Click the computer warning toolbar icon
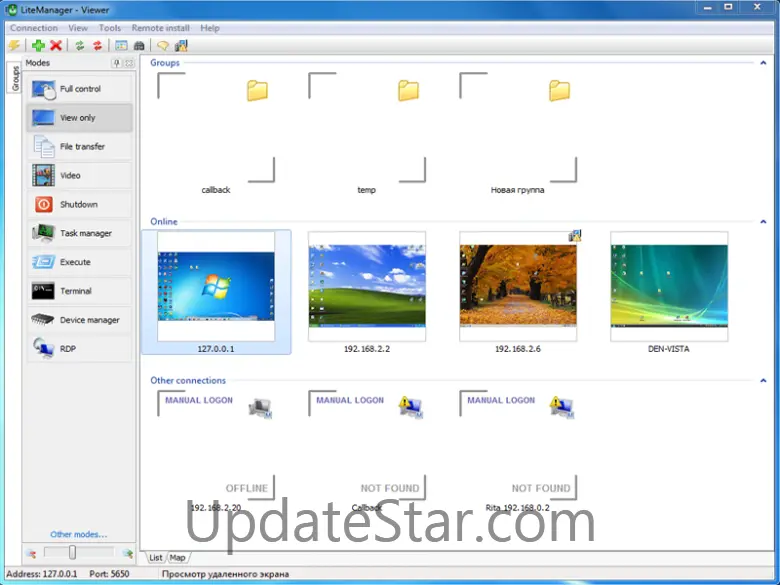This screenshot has width=780, height=585. pyautogui.click(x=181, y=46)
